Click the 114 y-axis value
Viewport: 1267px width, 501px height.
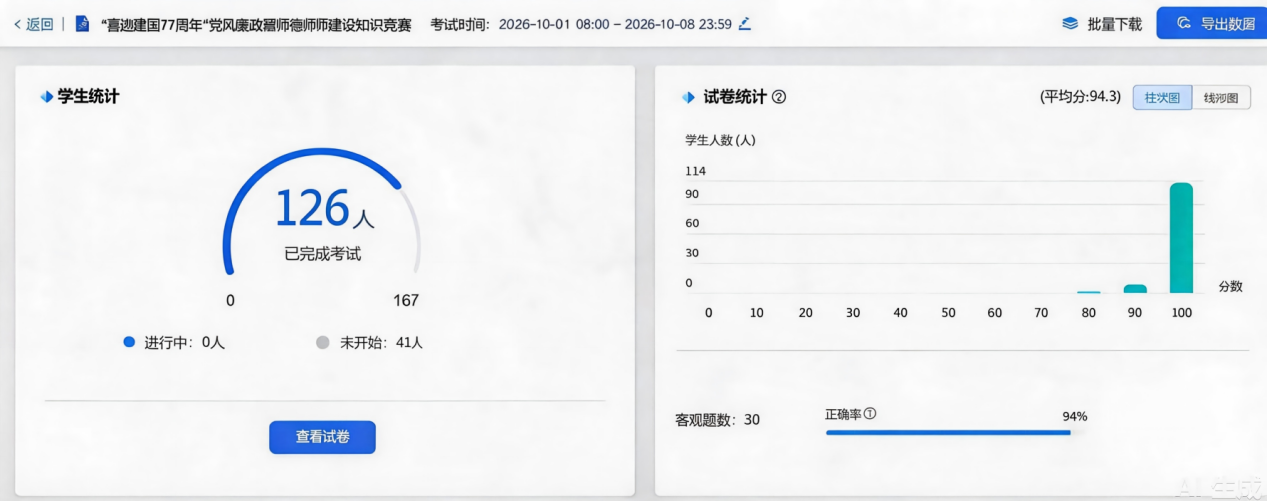point(695,171)
